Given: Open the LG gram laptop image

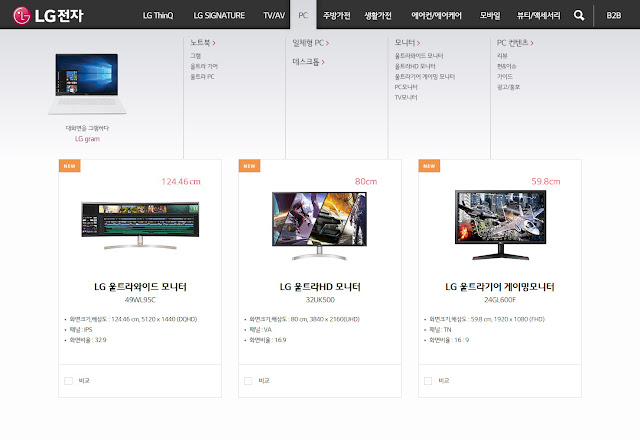Looking at the screenshot, I should click(x=87, y=84).
